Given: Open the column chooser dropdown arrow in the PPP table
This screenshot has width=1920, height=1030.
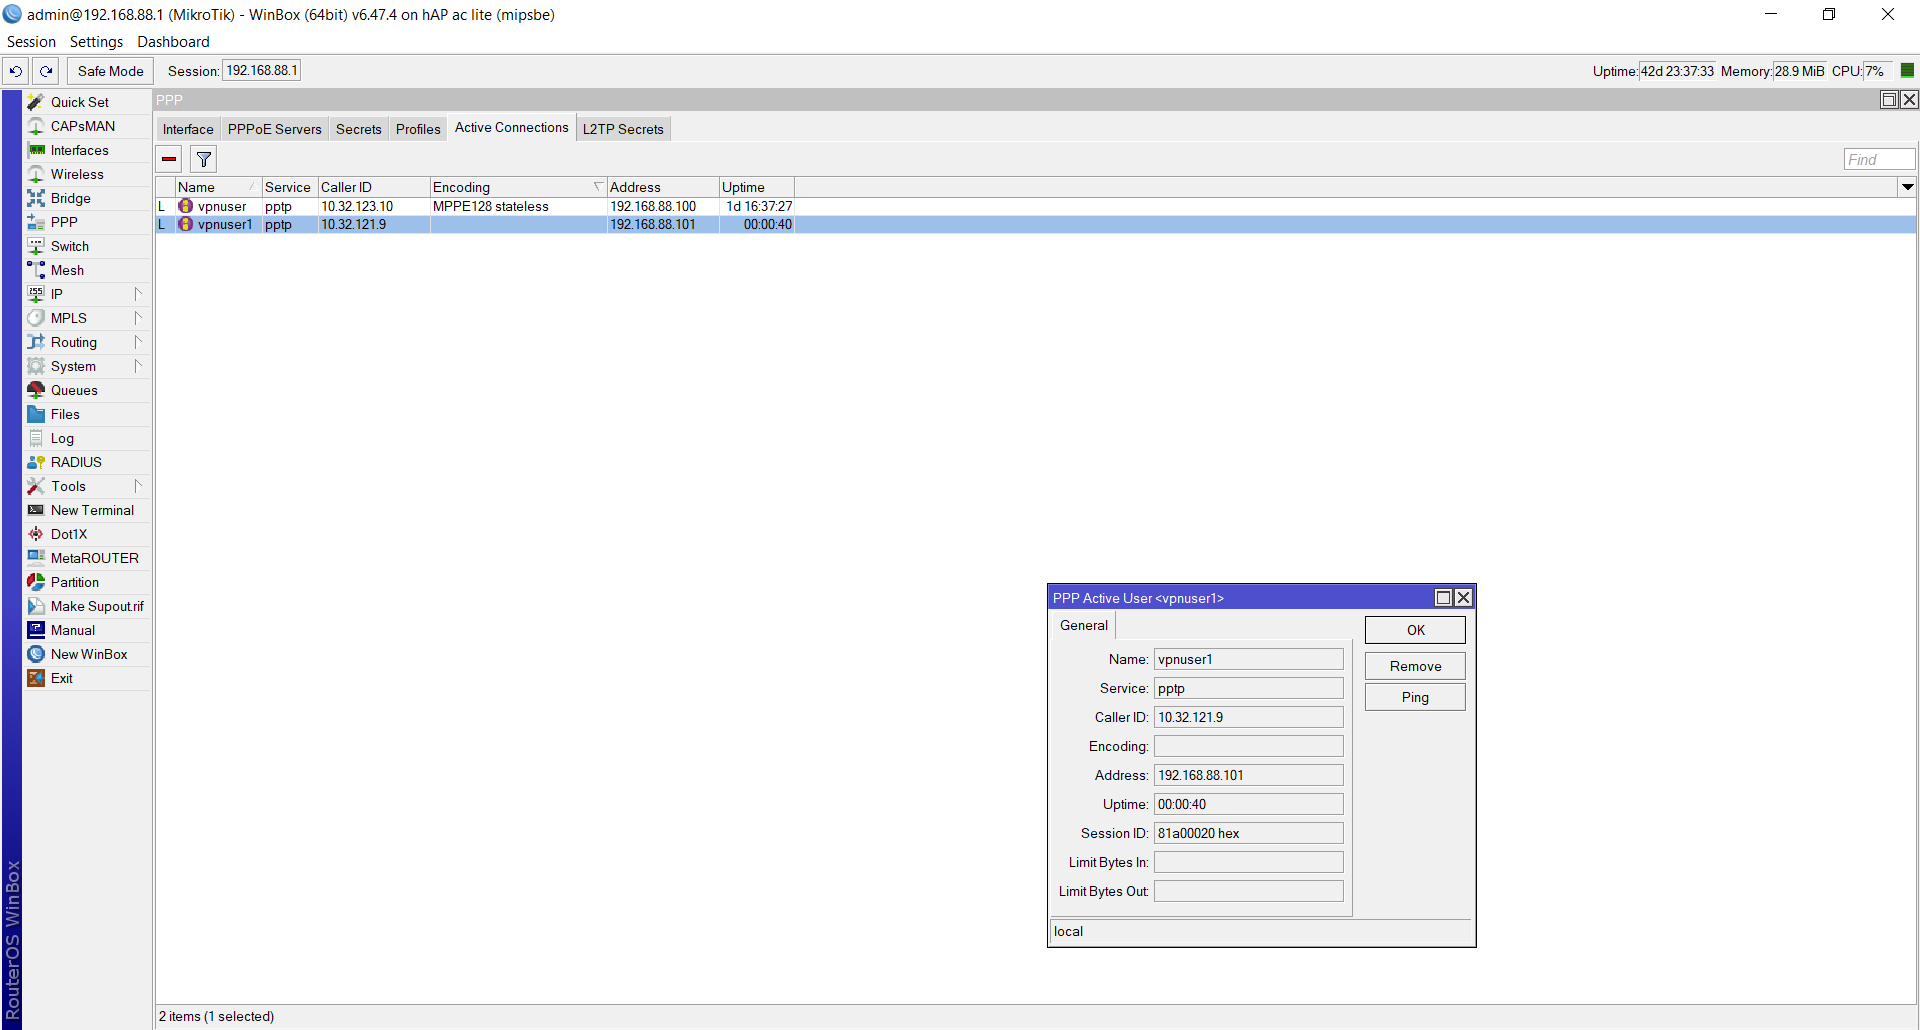Looking at the screenshot, I should [x=1907, y=187].
